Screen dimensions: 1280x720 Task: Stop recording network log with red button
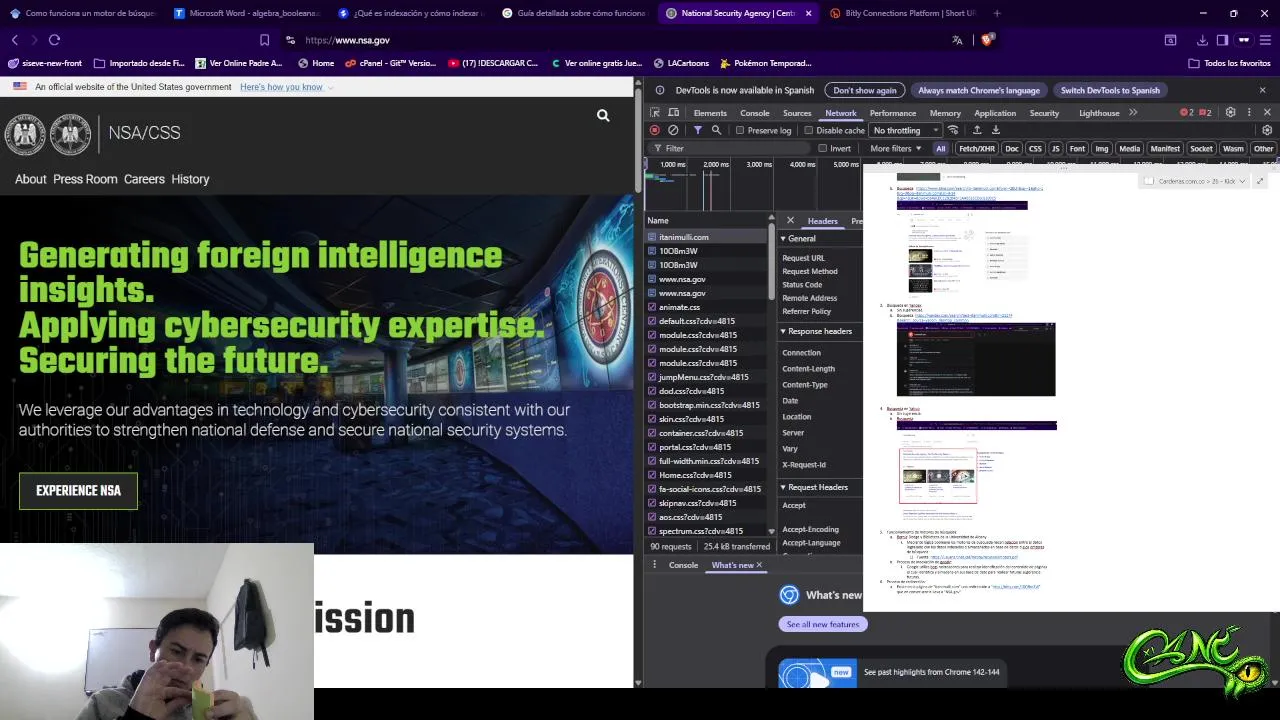pyautogui.click(x=655, y=130)
